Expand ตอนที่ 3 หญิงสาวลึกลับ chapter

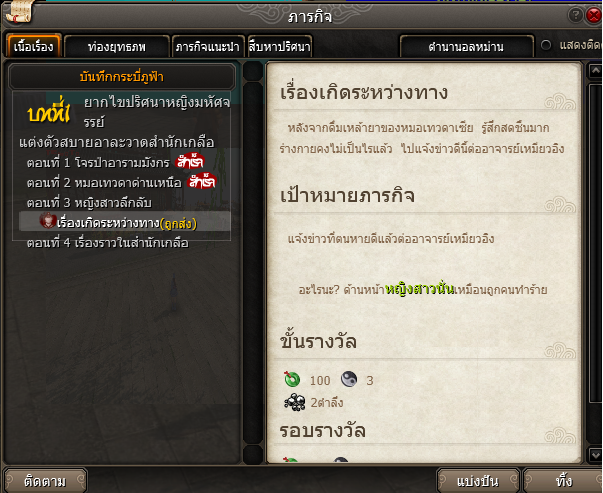pos(89,202)
